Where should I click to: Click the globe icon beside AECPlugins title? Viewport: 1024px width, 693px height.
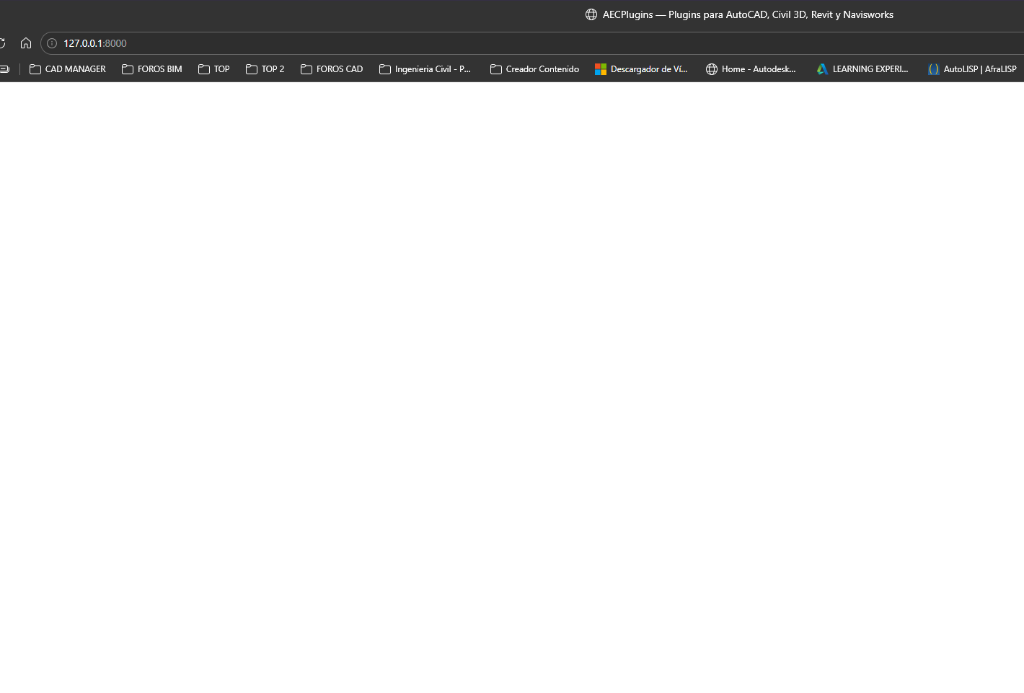tap(591, 14)
